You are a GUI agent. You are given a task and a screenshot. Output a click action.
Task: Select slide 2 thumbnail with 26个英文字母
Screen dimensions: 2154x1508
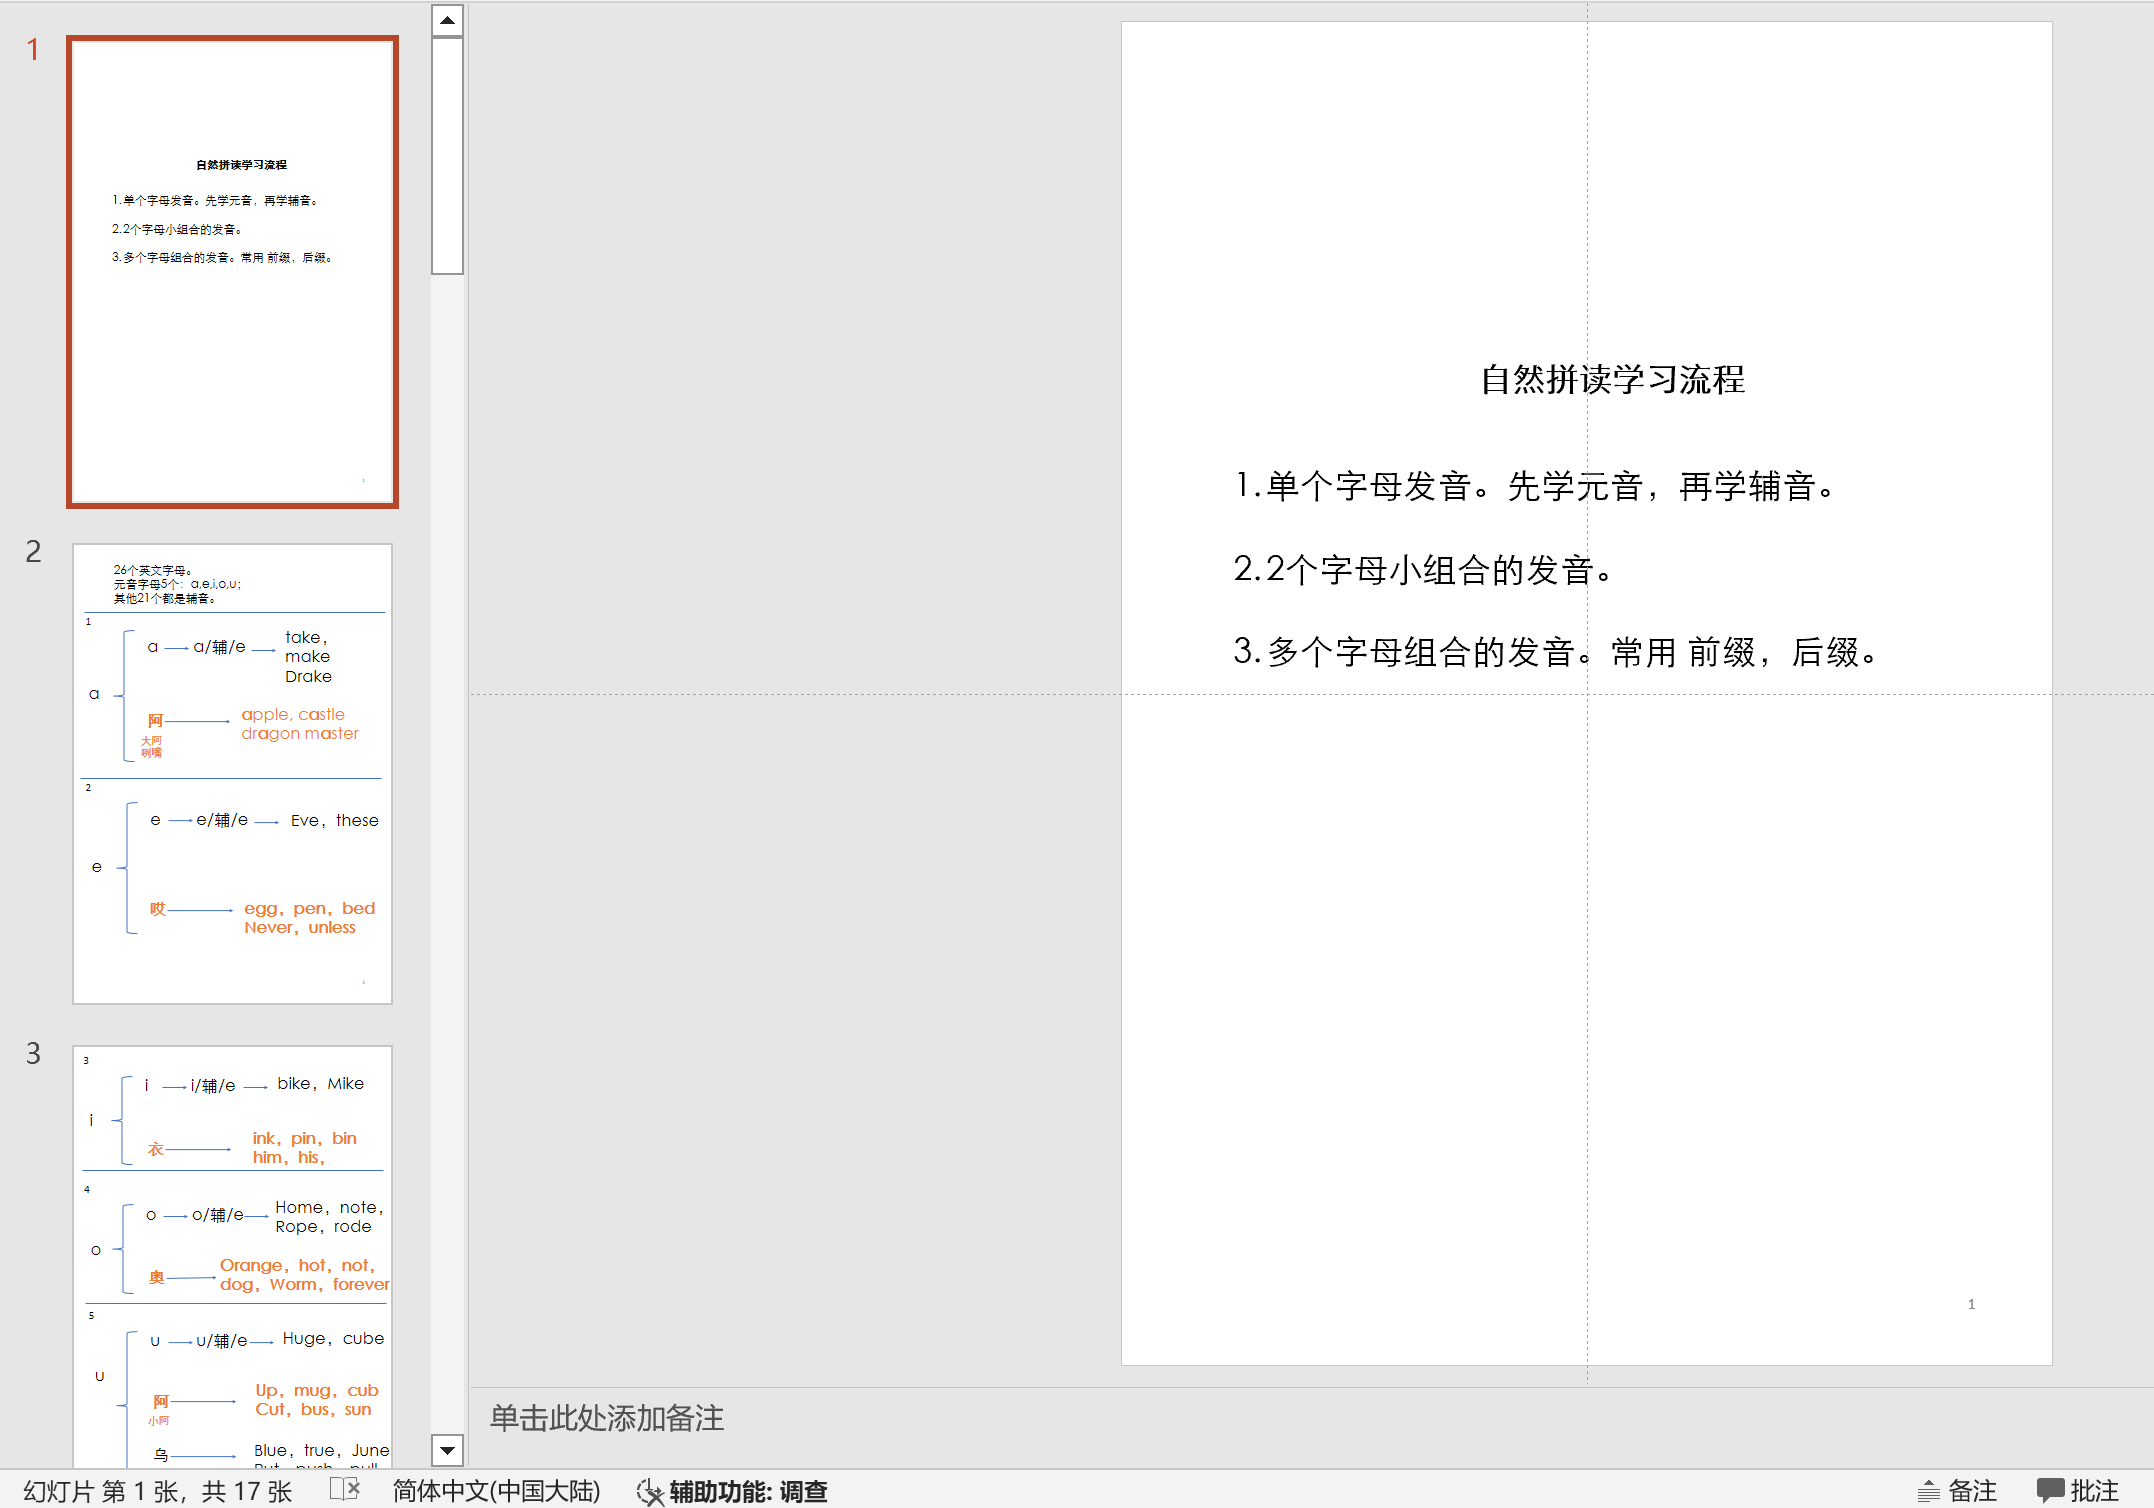coord(232,773)
